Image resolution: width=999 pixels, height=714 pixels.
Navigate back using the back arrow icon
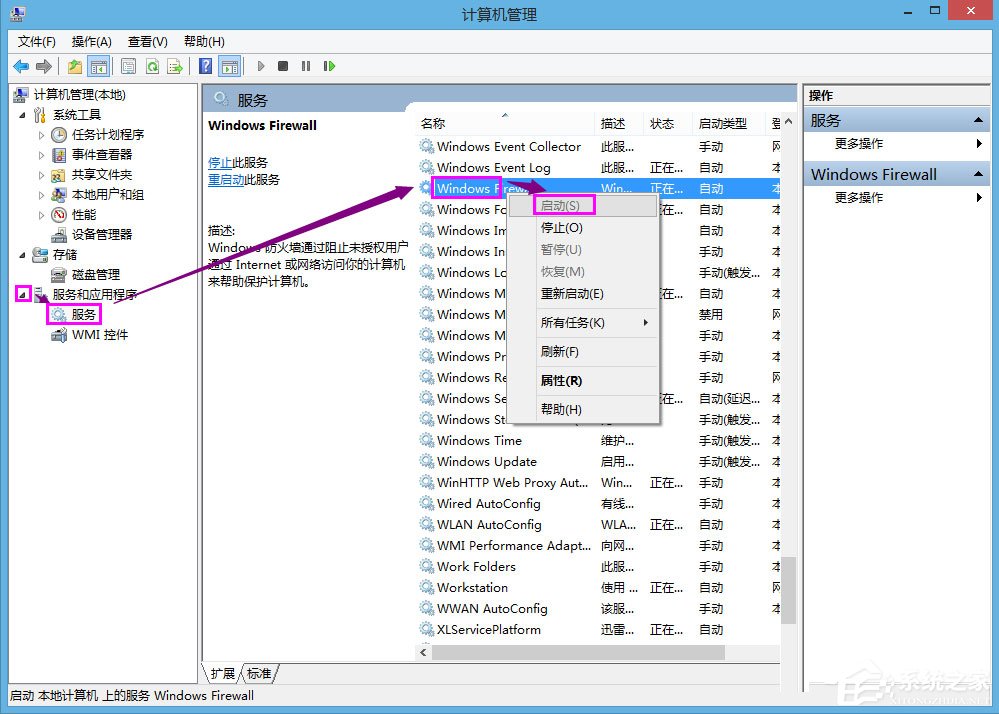point(22,66)
